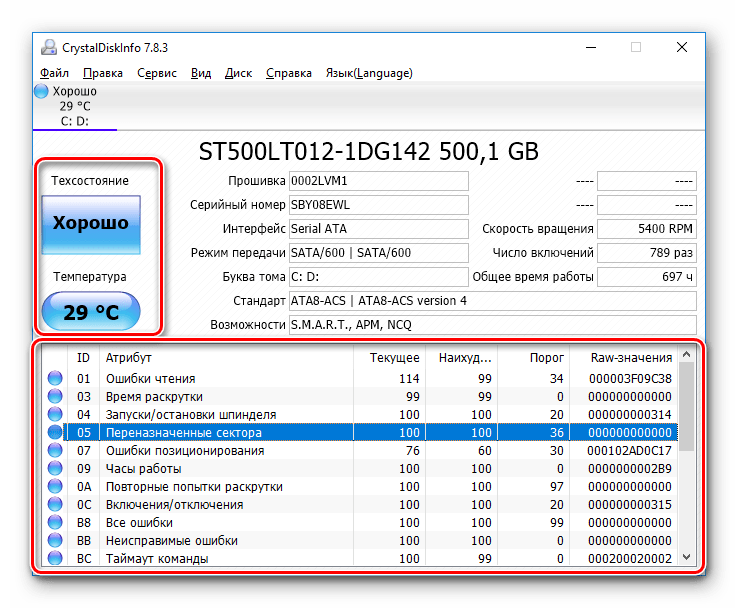Click the Наихуд... column header
Screen dimensions: 738x608
[462, 358]
